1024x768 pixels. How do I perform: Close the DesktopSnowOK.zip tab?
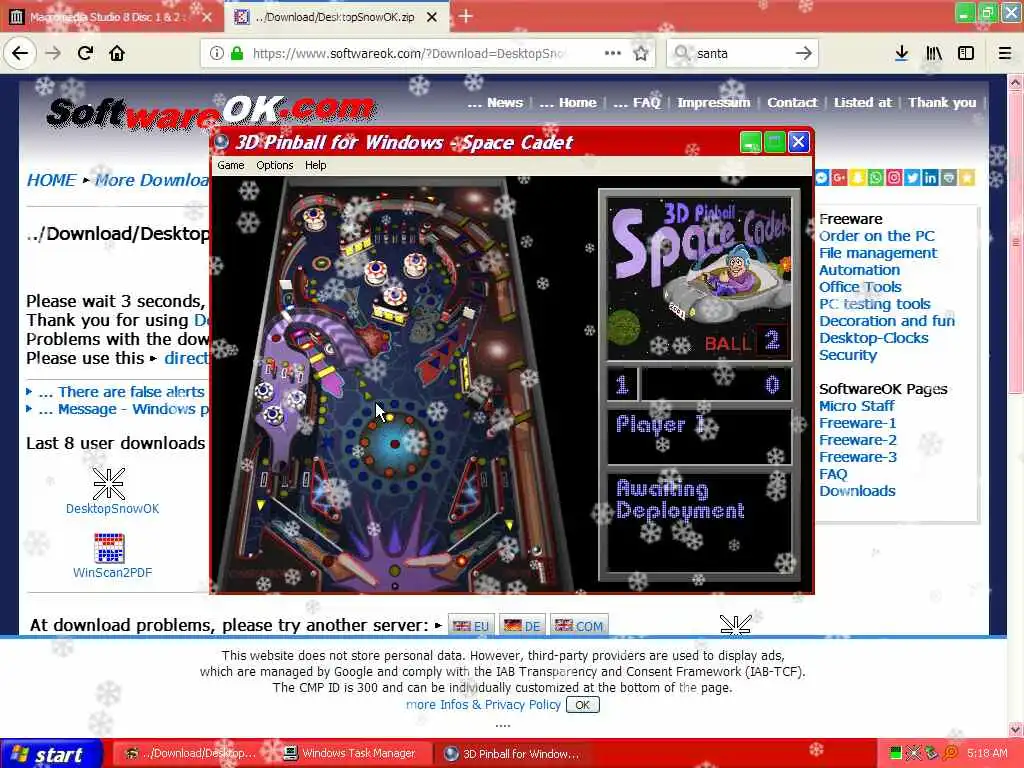point(432,17)
